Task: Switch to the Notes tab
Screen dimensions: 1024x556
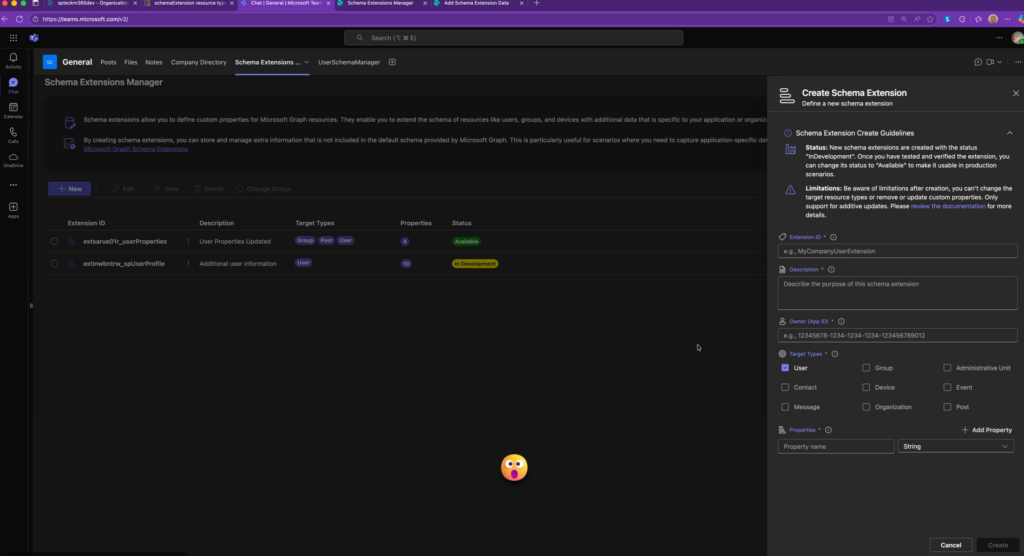Action: (x=153, y=62)
